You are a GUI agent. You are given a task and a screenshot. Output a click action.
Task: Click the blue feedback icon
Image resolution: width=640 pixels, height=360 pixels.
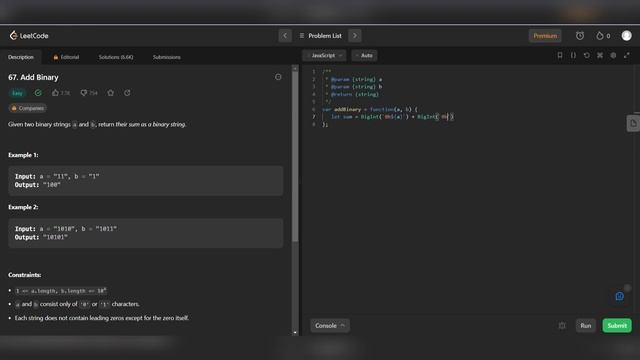(x=620, y=296)
